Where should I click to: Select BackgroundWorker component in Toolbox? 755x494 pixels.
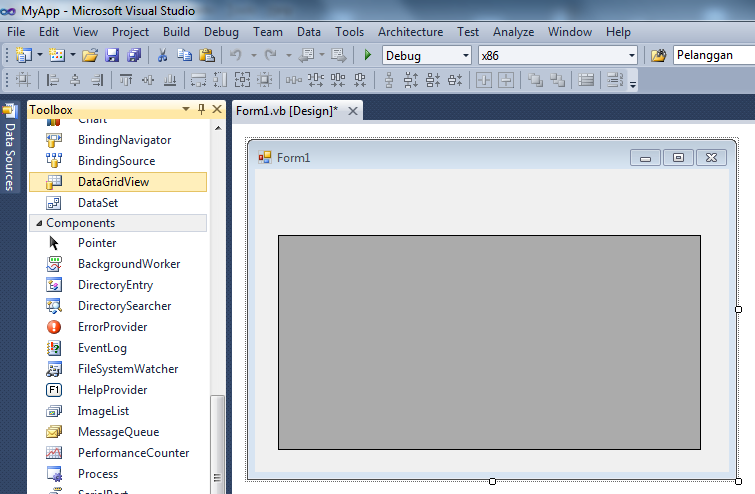tap(118, 264)
